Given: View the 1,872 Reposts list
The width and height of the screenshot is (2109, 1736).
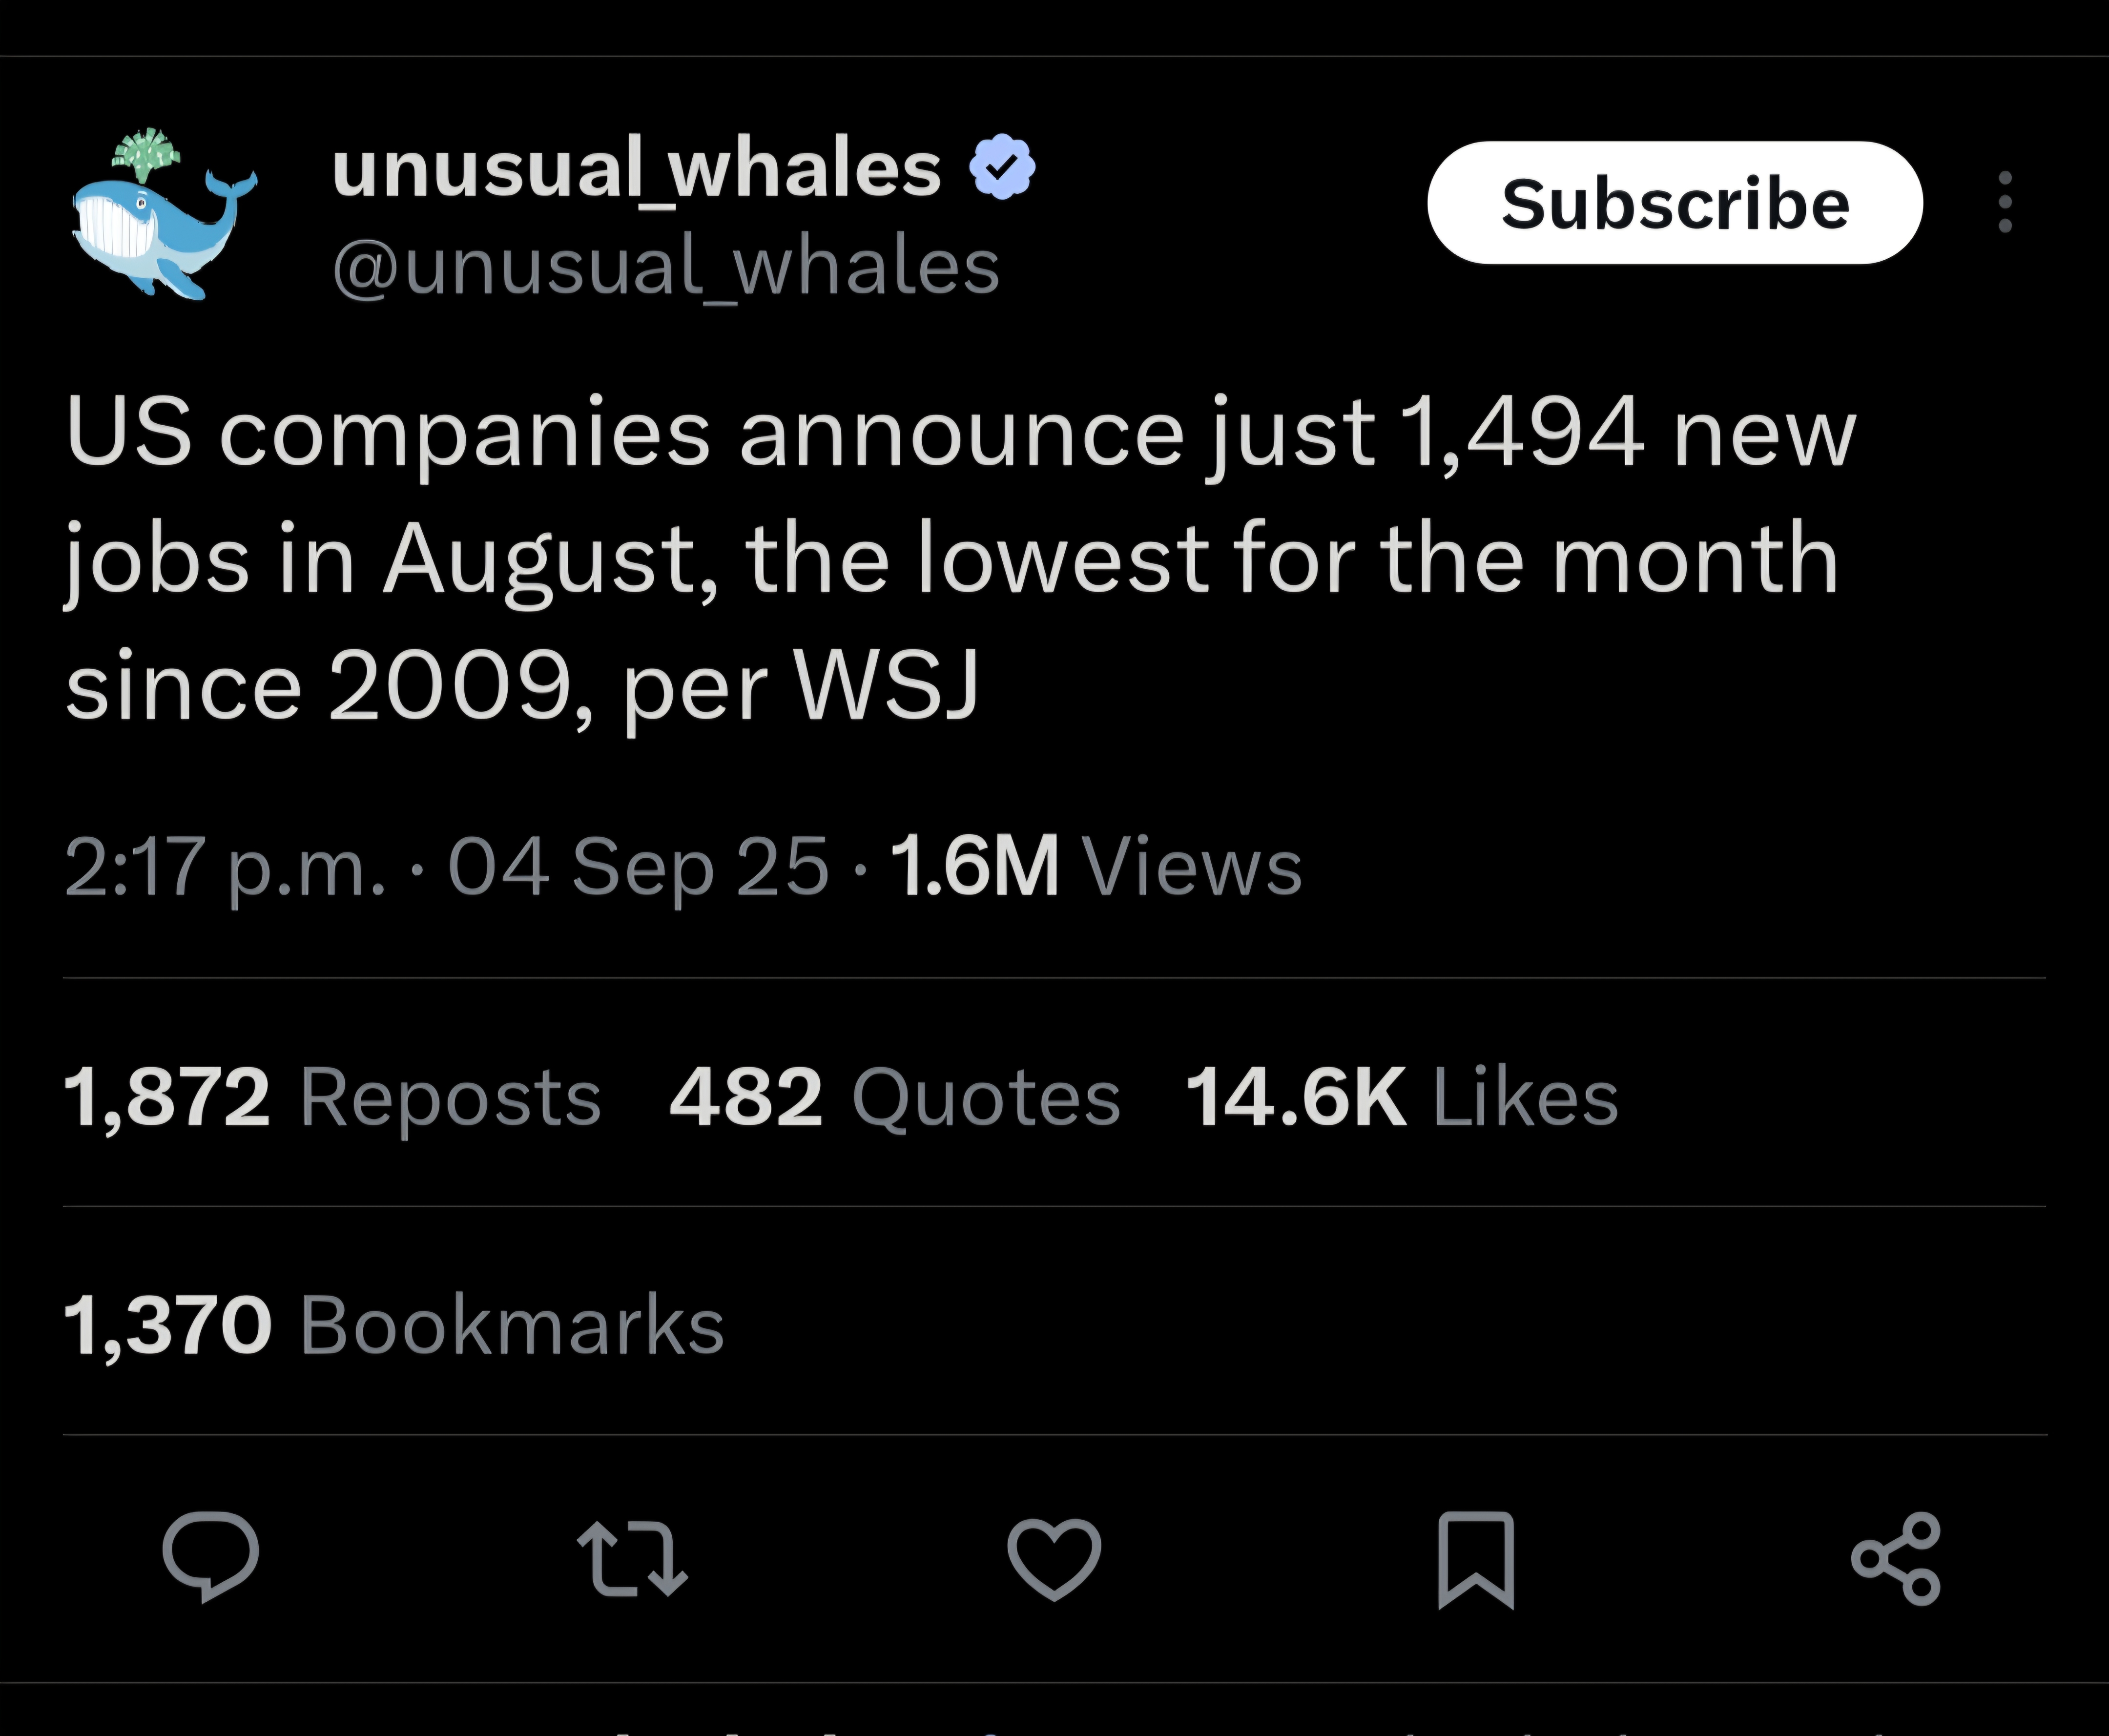Looking at the screenshot, I should (x=332, y=1097).
